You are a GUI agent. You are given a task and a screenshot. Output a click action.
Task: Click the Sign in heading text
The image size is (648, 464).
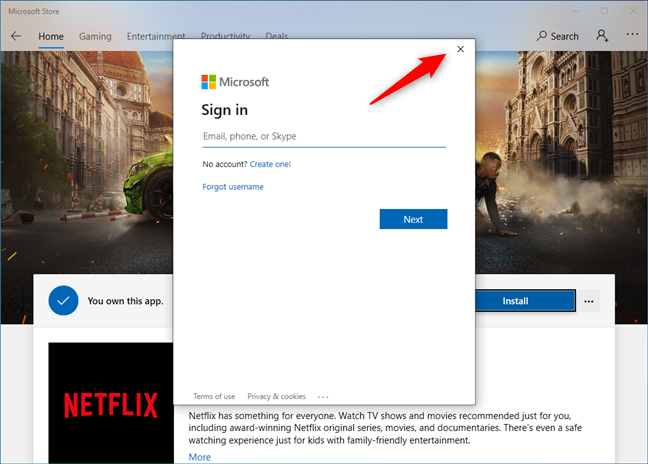tap(224, 110)
